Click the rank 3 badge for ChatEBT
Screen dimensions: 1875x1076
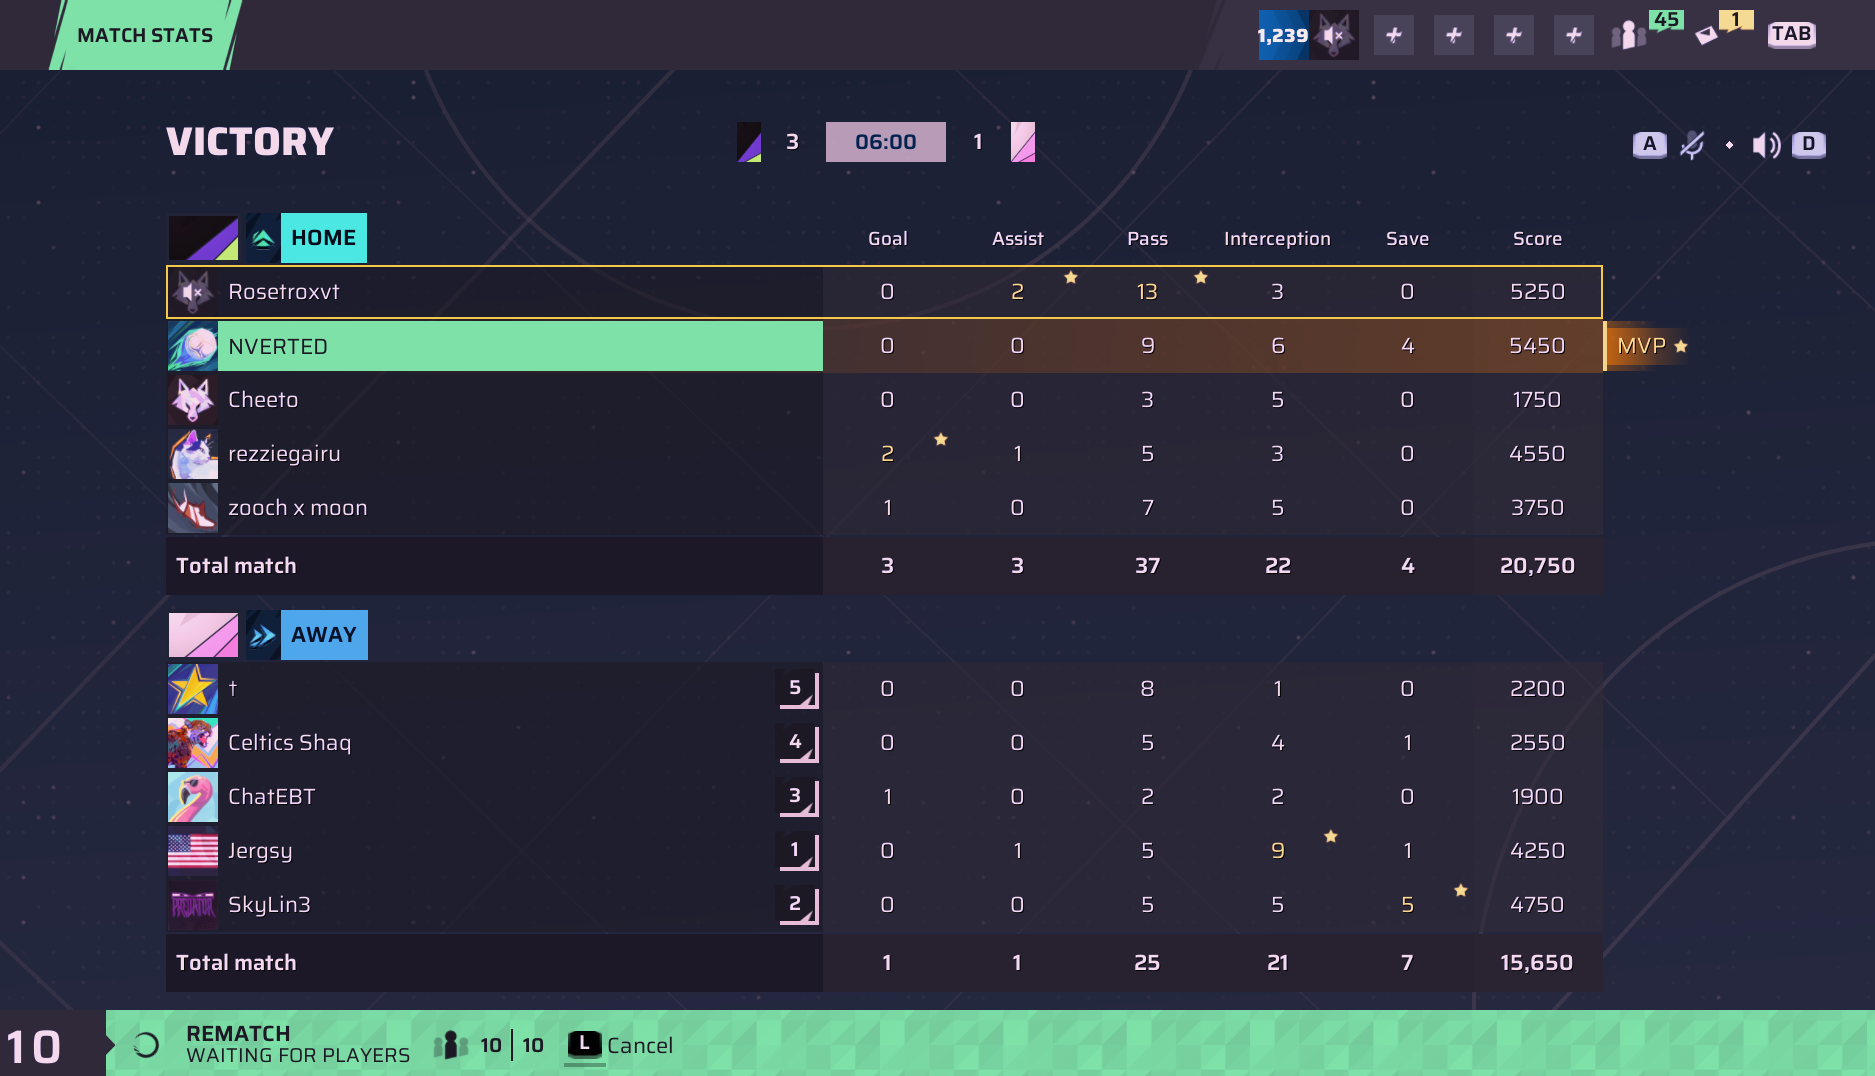click(798, 797)
